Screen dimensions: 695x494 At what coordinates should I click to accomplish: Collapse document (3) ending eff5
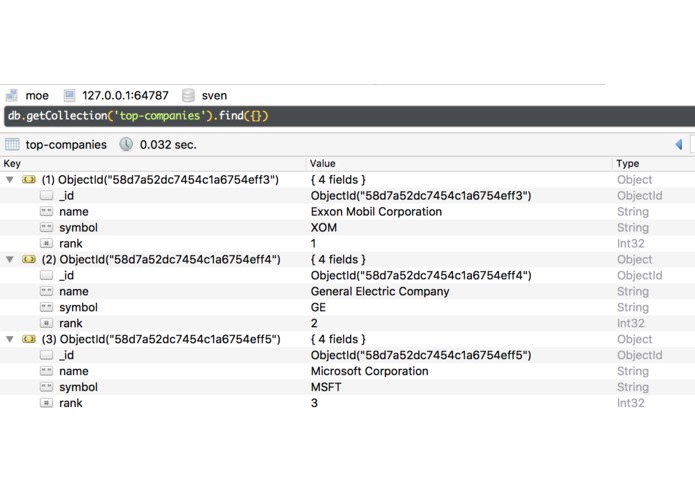[x=10, y=339]
